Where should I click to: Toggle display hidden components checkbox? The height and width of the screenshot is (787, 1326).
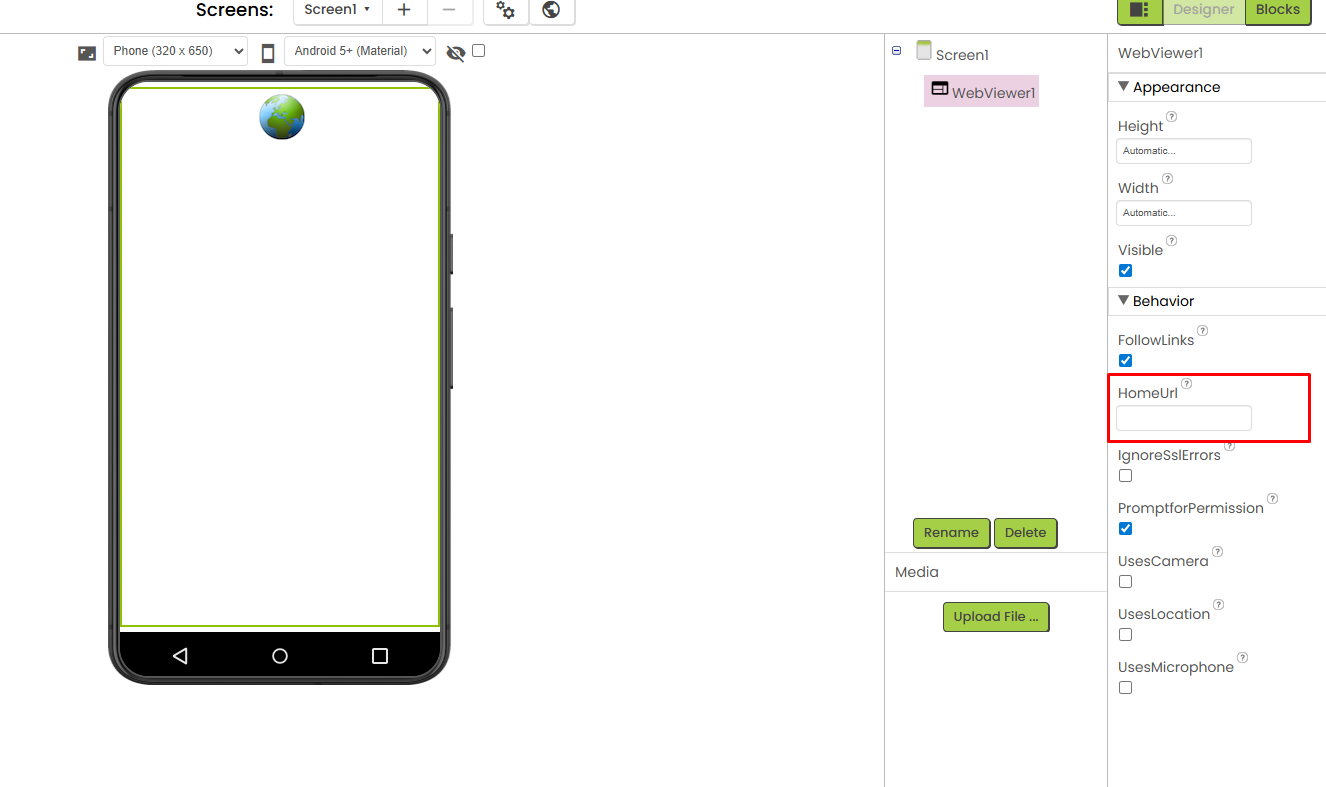click(x=479, y=50)
